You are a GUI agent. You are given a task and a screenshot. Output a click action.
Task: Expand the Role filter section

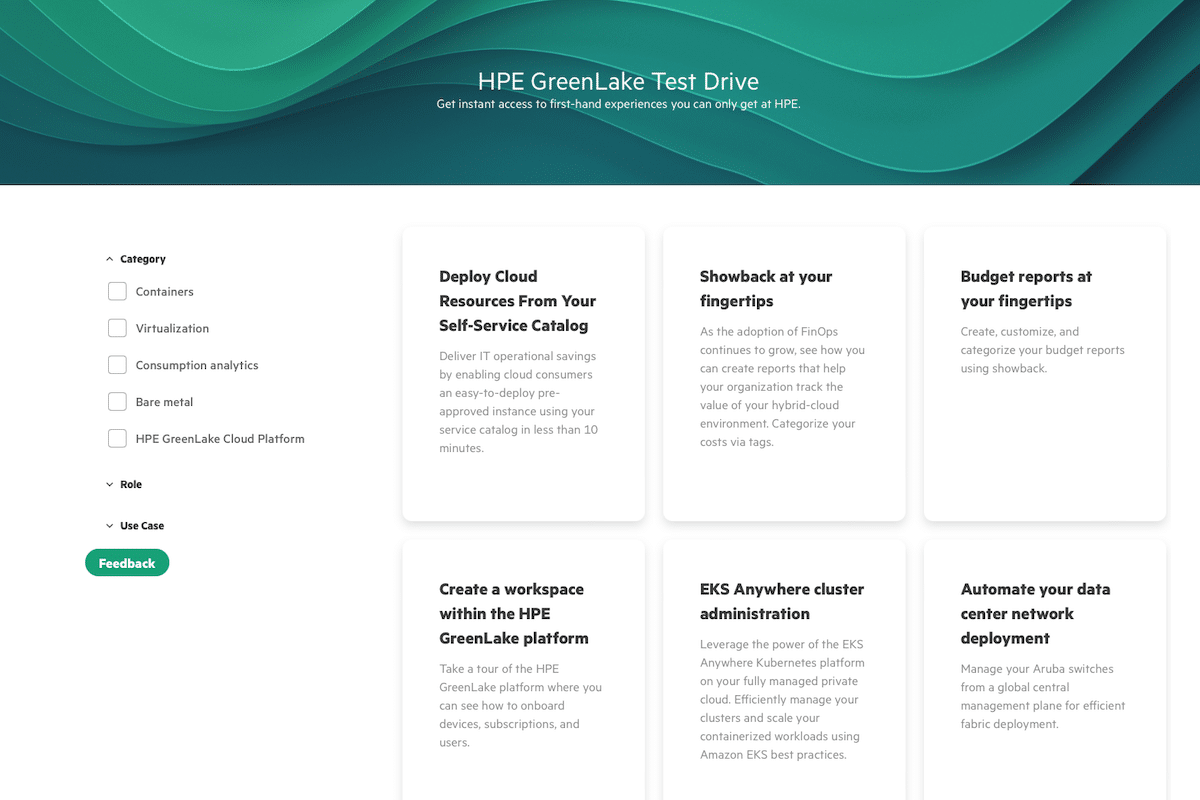(x=123, y=484)
